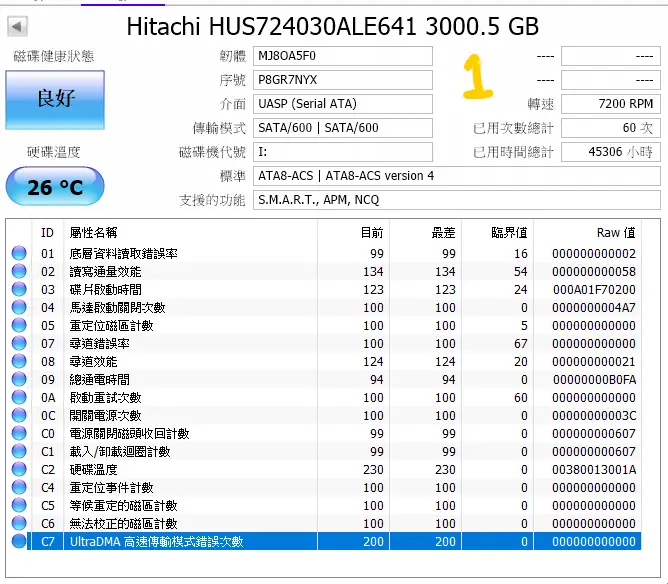This screenshot has height=584, width=668.
Task: Click raw value 0000000004A7
Action: 594,308
